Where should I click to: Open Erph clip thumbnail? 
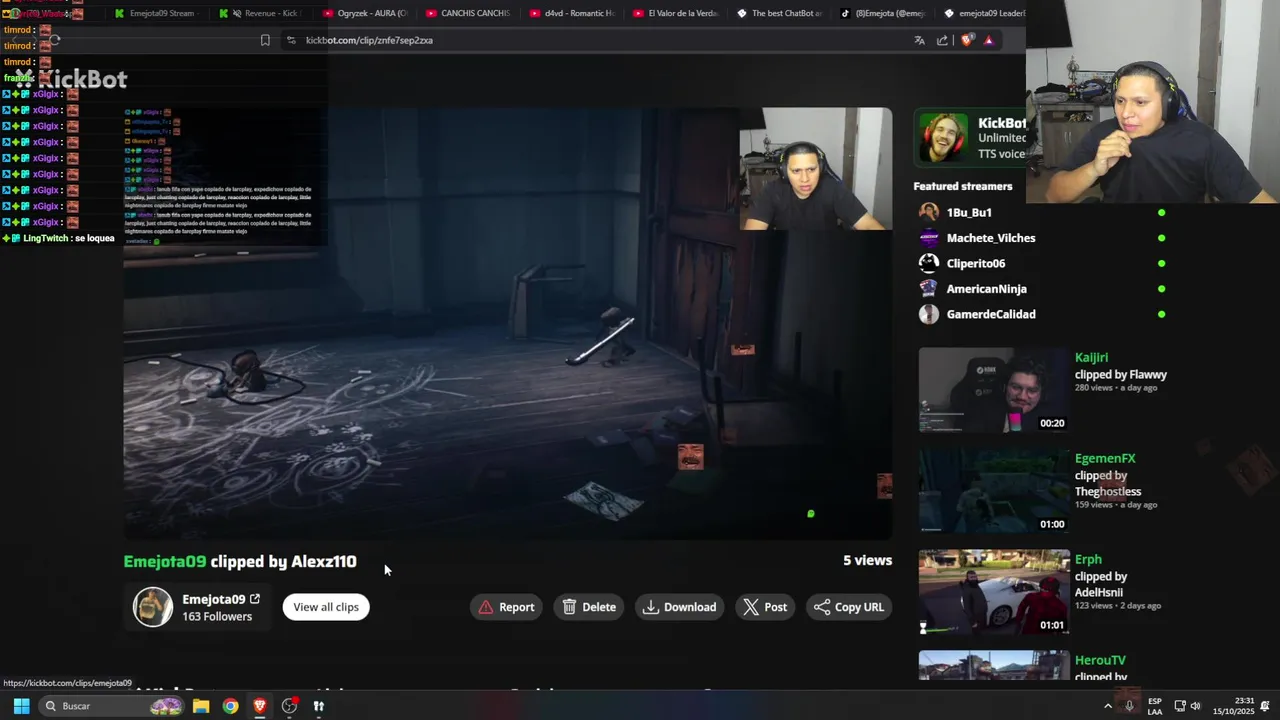[x=994, y=592]
